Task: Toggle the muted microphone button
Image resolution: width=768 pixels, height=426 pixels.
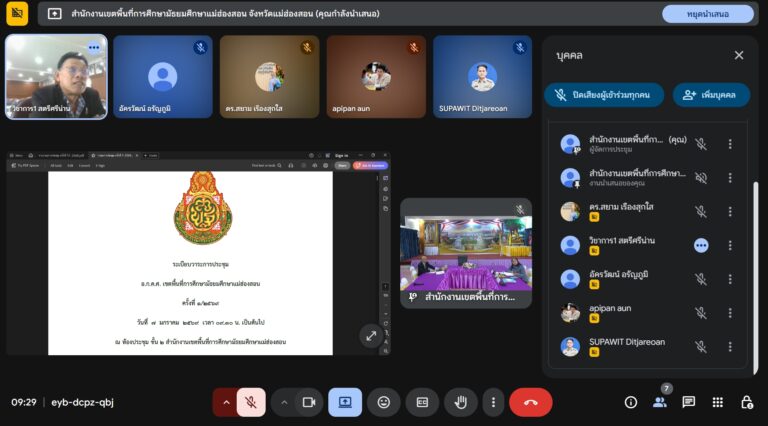Action: [252, 402]
